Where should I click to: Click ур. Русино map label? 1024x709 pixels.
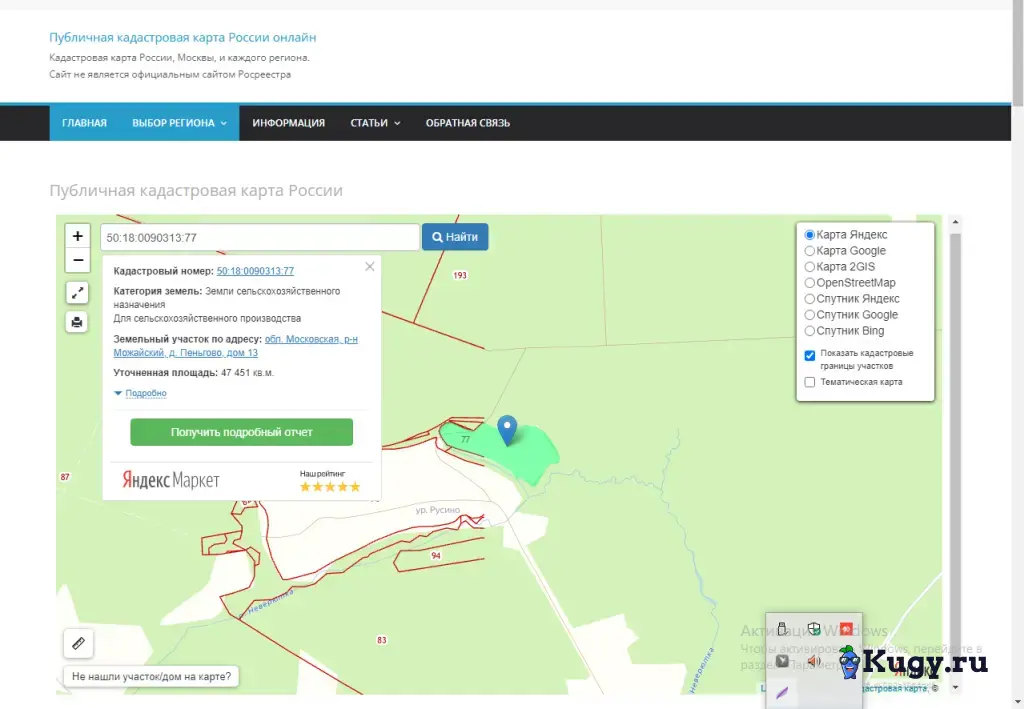(438, 510)
